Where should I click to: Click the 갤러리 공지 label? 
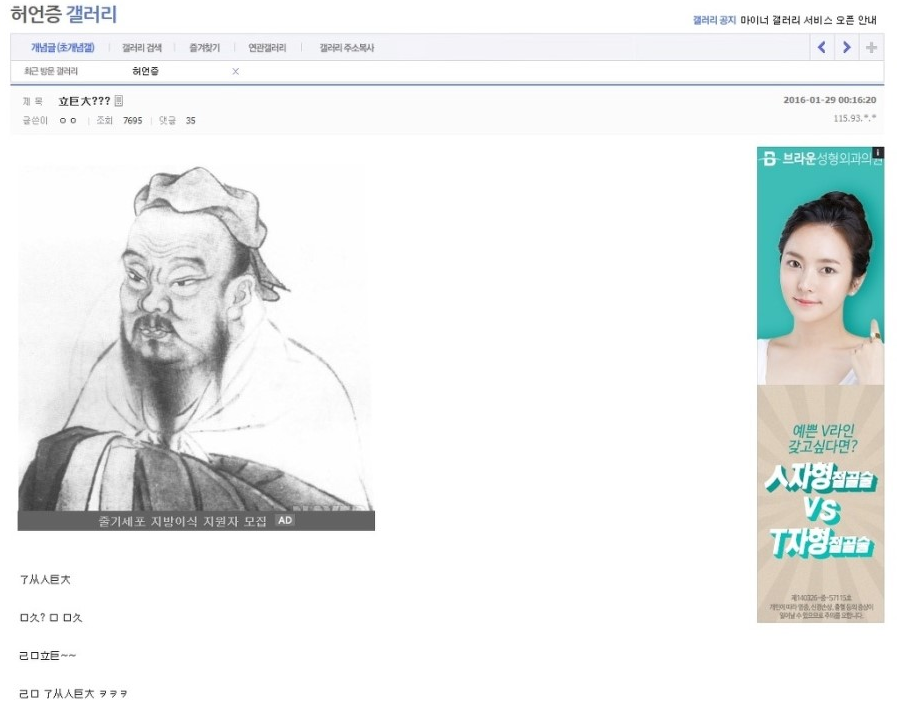coord(714,20)
